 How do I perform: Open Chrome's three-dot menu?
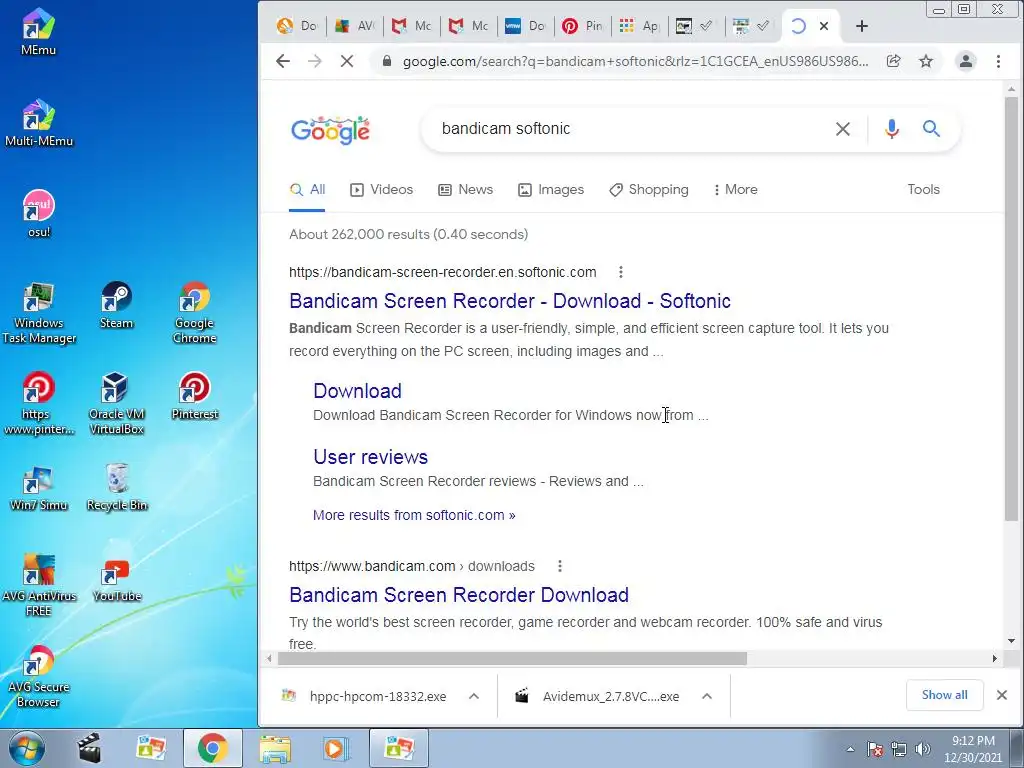(998, 61)
